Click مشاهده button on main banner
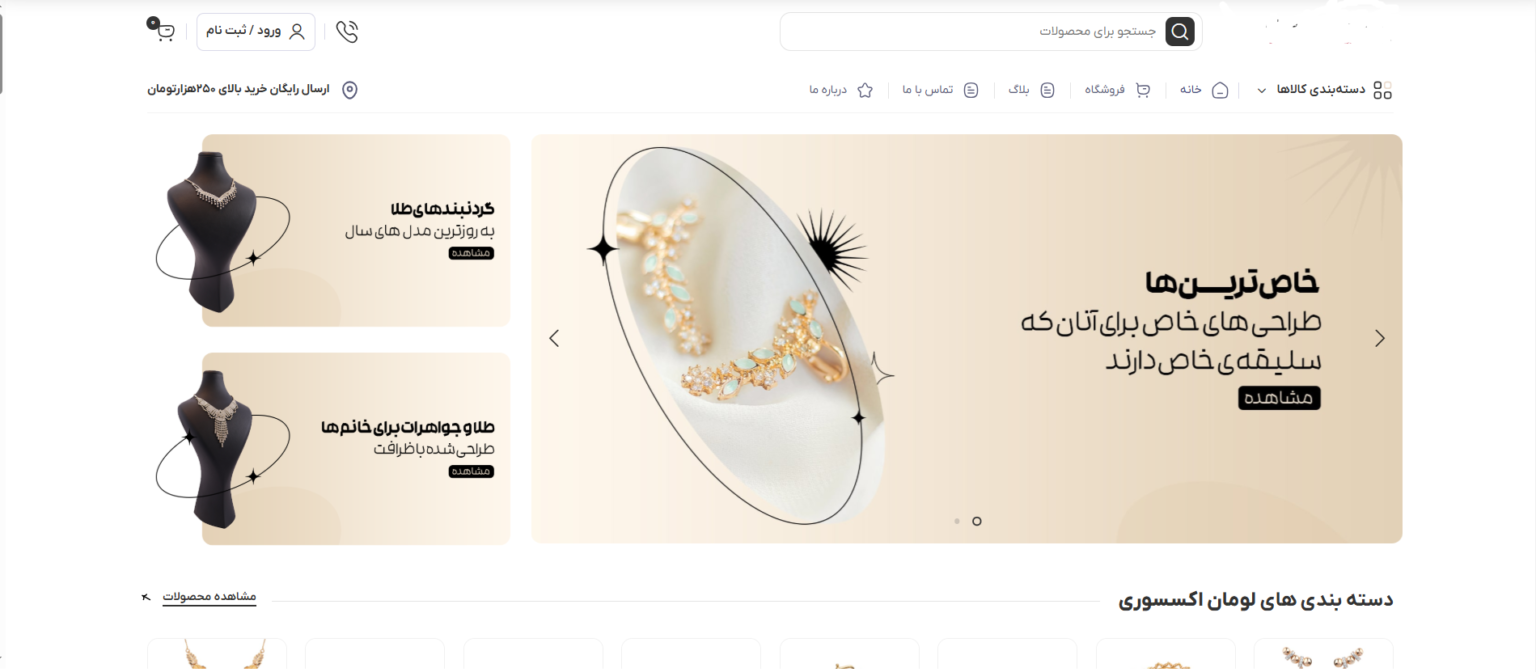 1279,398
